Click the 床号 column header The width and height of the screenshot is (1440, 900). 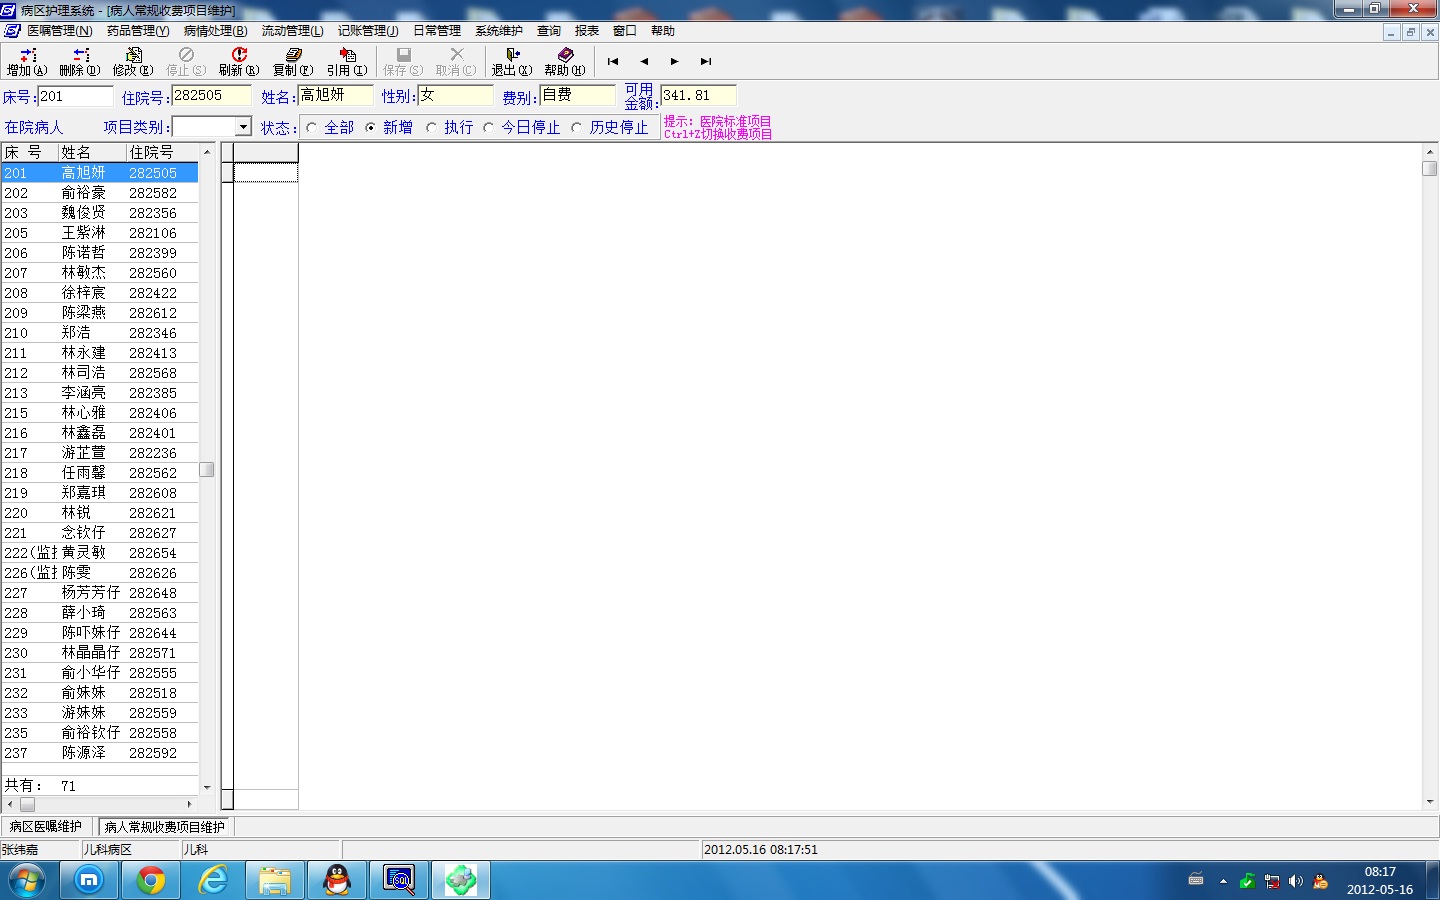pos(30,152)
